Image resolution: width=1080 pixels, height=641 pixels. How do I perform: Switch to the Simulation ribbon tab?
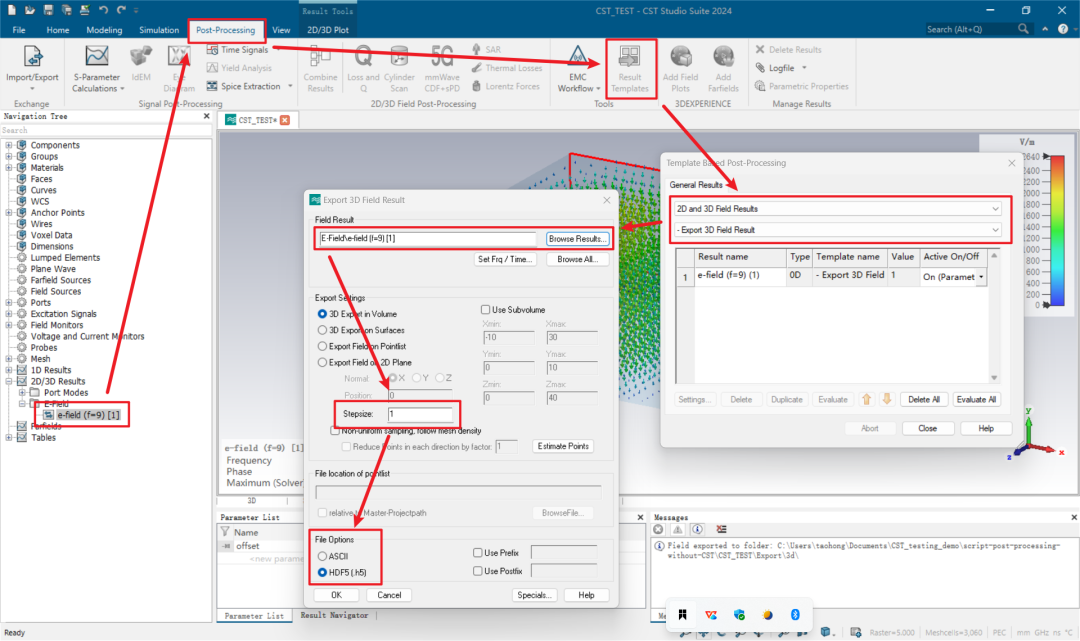(x=158, y=30)
